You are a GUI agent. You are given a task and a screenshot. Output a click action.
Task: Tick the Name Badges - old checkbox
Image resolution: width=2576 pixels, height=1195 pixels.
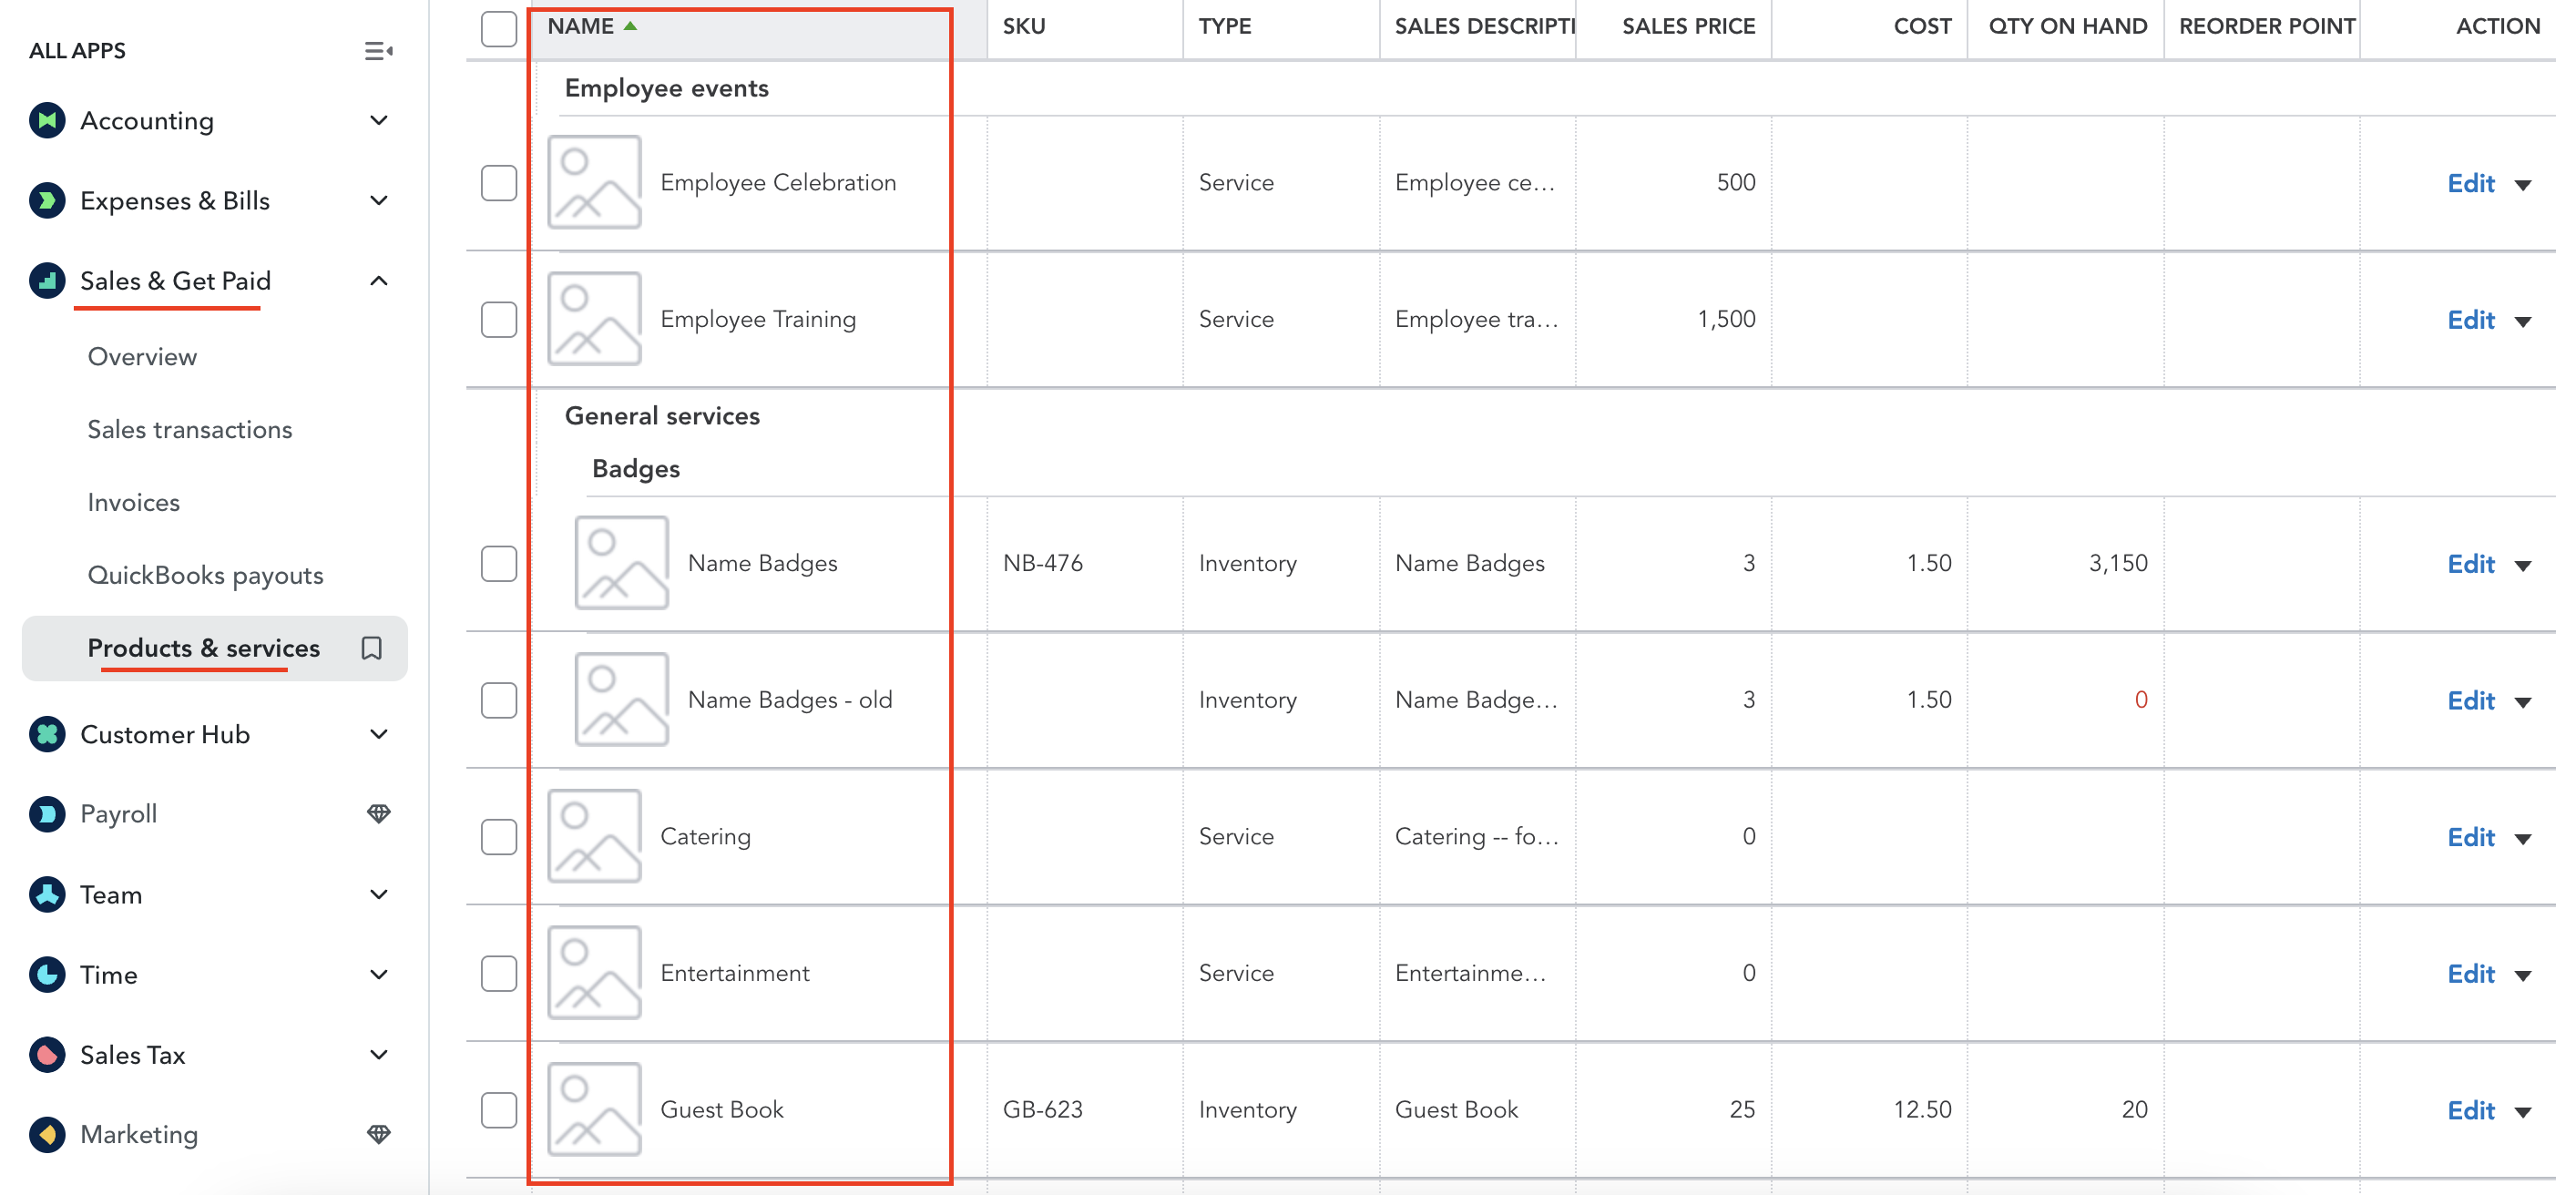coord(498,700)
